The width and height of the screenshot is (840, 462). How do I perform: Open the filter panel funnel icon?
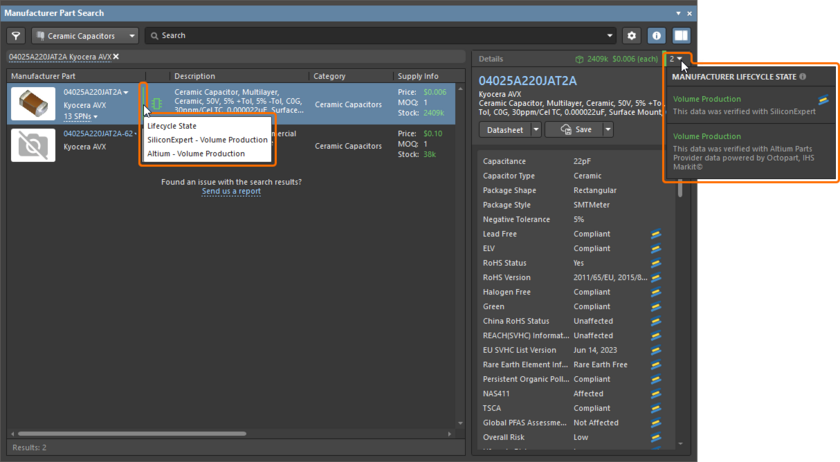16,36
